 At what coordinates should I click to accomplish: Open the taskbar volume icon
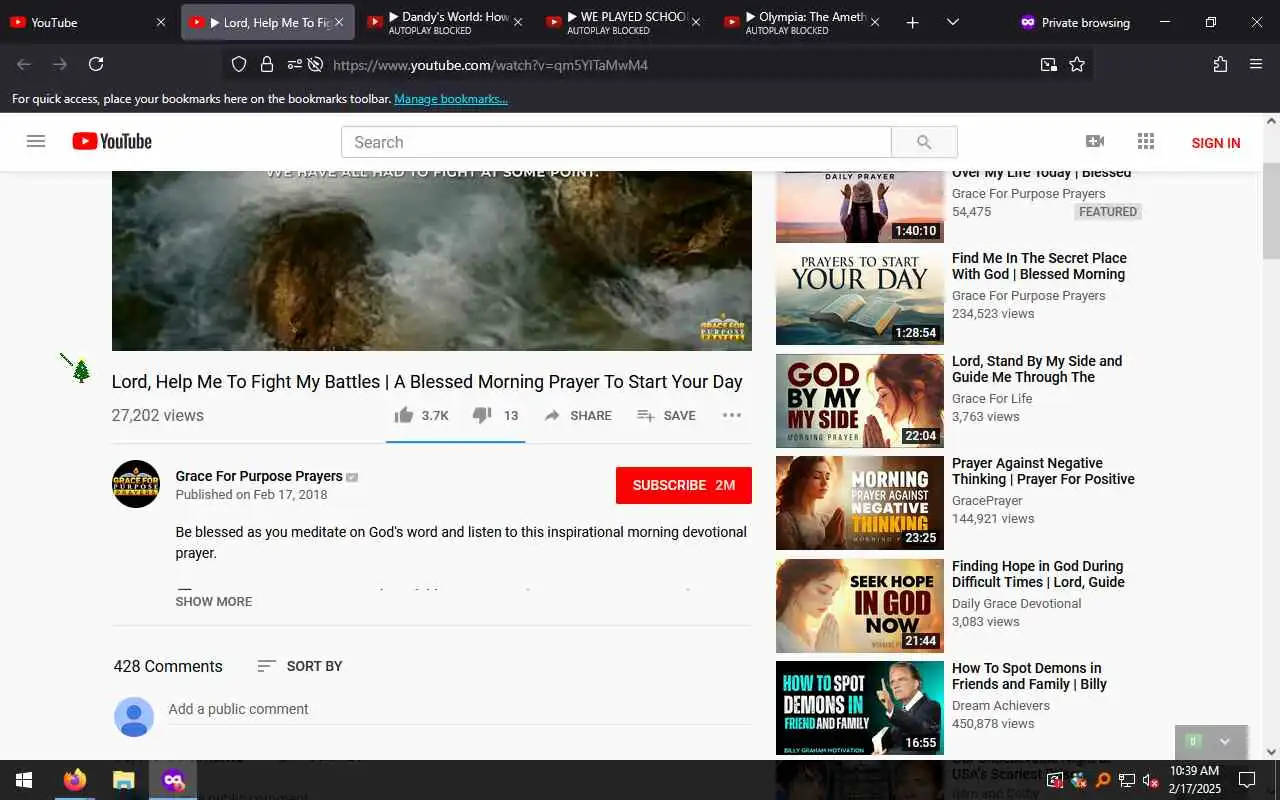(1150, 780)
